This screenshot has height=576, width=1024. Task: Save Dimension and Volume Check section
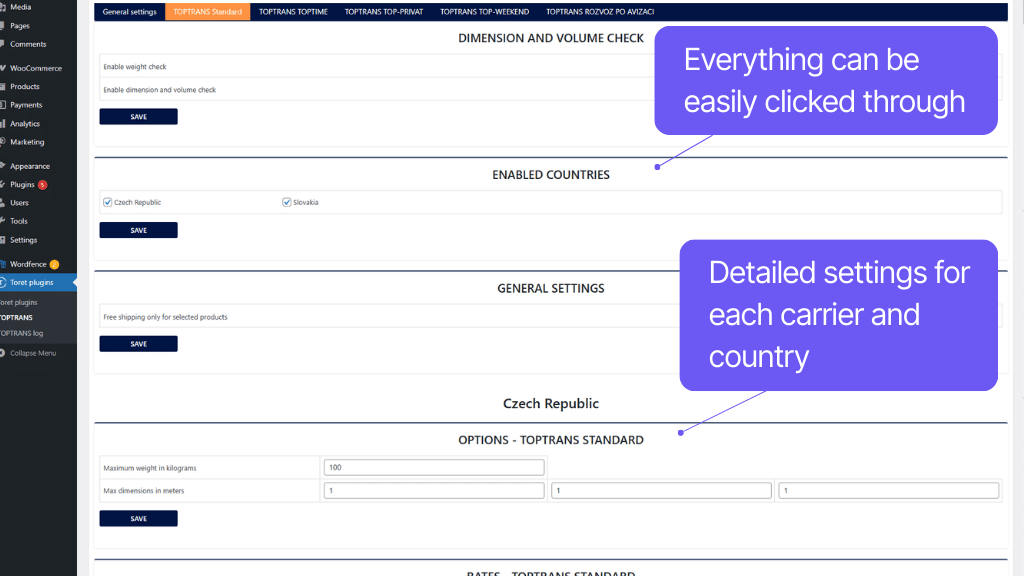(138, 117)
